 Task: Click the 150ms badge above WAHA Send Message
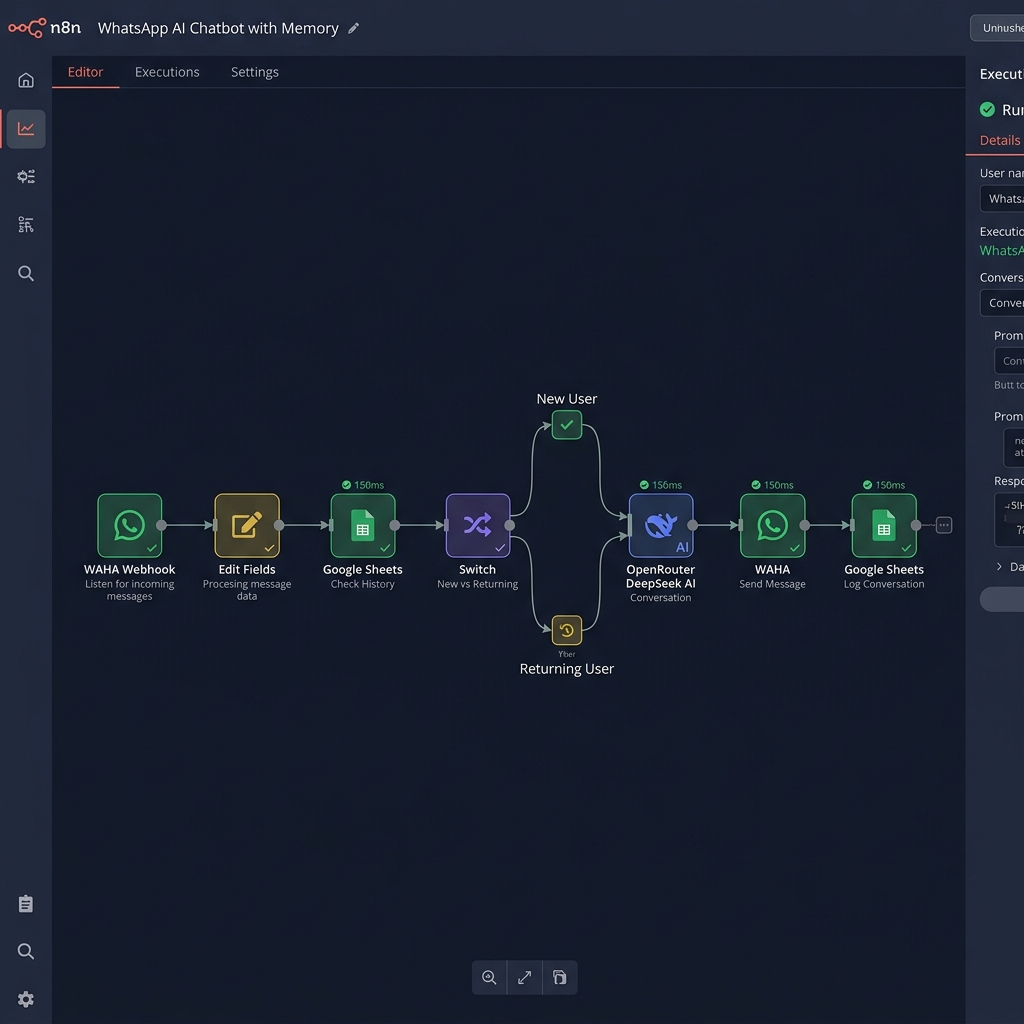(x=773, y=485)
